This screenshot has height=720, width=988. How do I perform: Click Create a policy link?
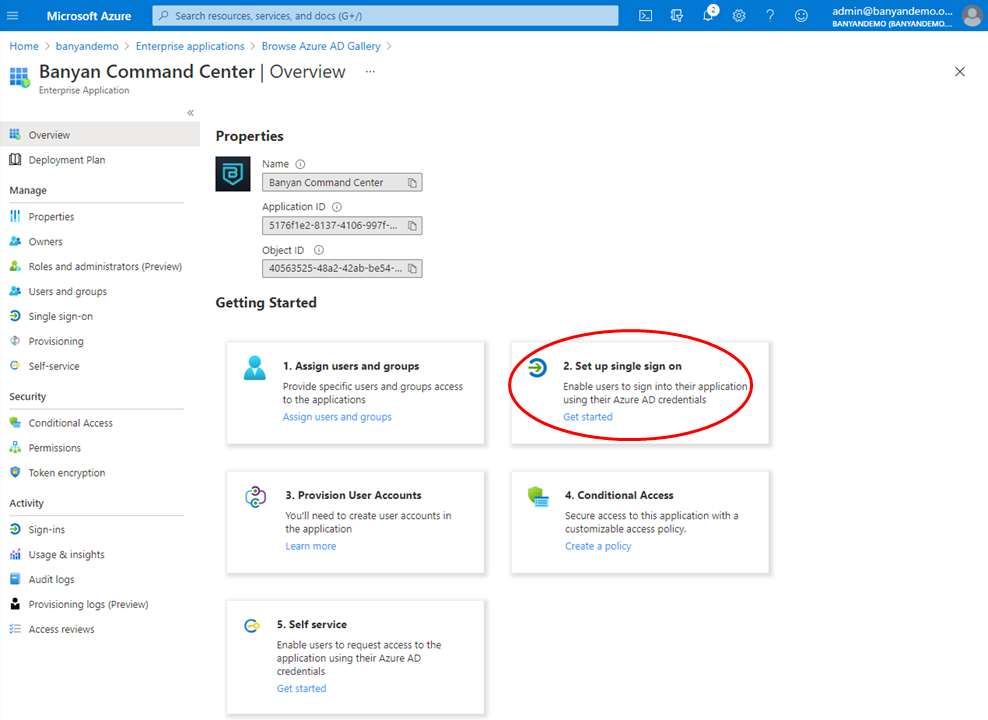598,546
